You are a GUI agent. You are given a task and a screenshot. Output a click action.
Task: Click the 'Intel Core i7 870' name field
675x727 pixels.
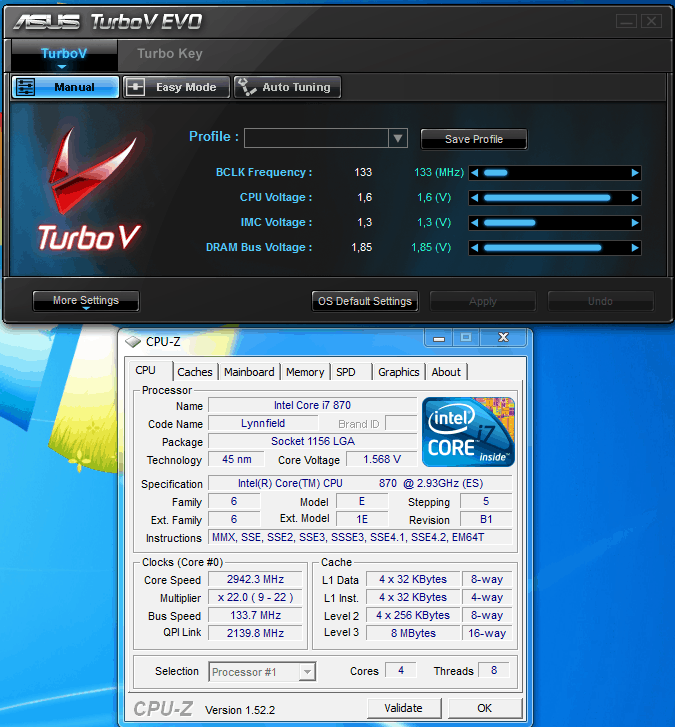click(312, 405)
